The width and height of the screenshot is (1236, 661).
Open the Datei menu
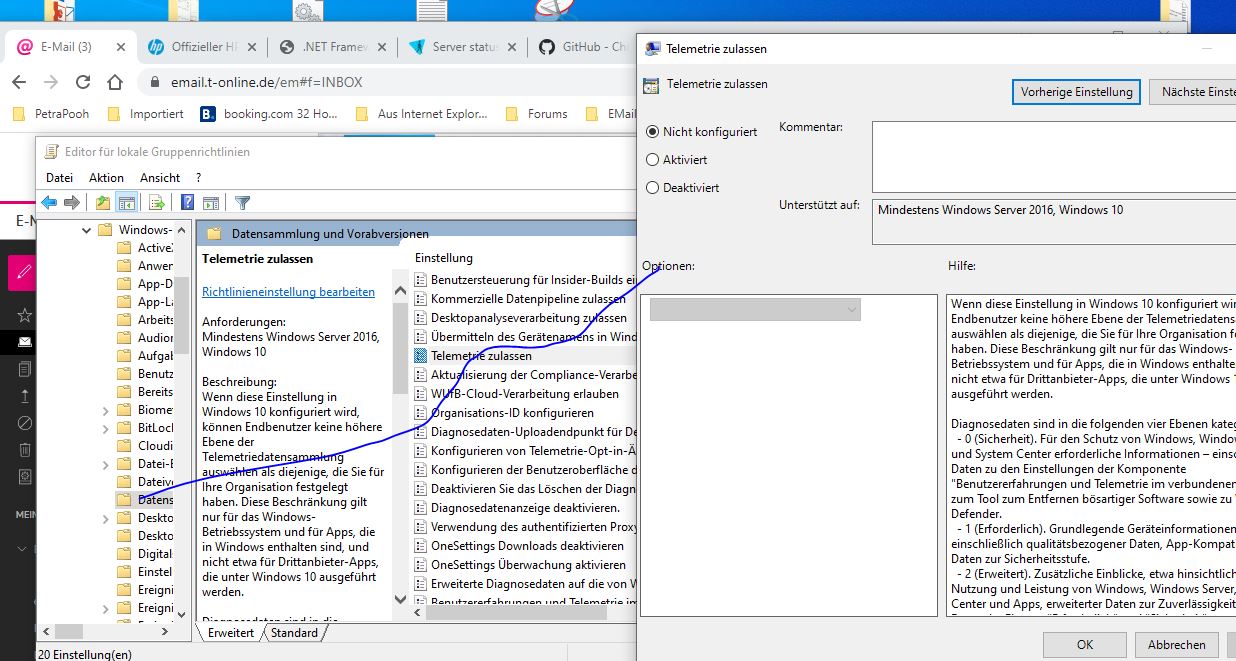(x=59, y=177)
